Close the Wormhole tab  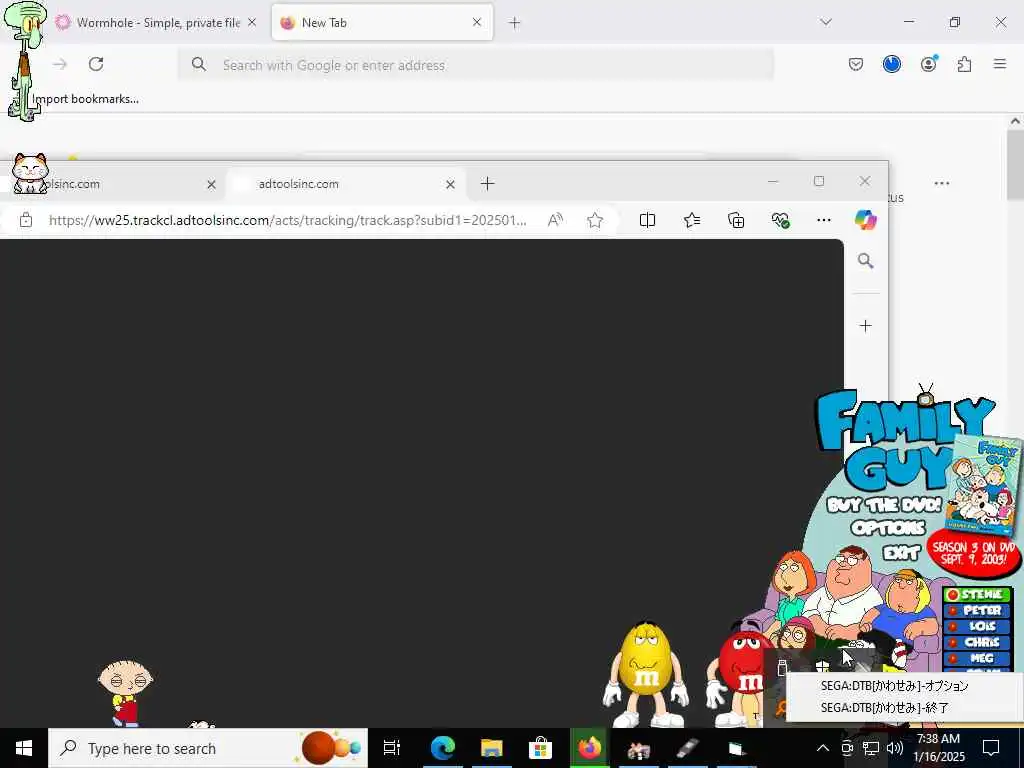click(252, 22)
